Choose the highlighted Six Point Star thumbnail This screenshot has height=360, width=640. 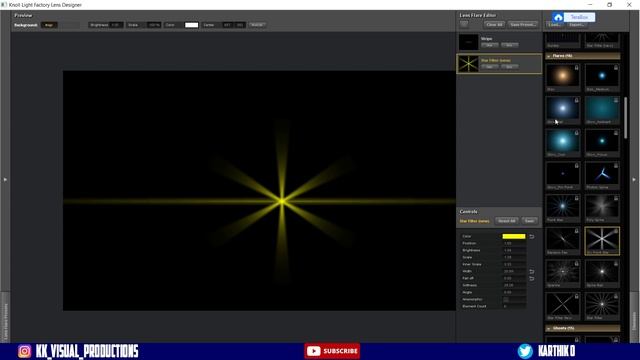602,240
